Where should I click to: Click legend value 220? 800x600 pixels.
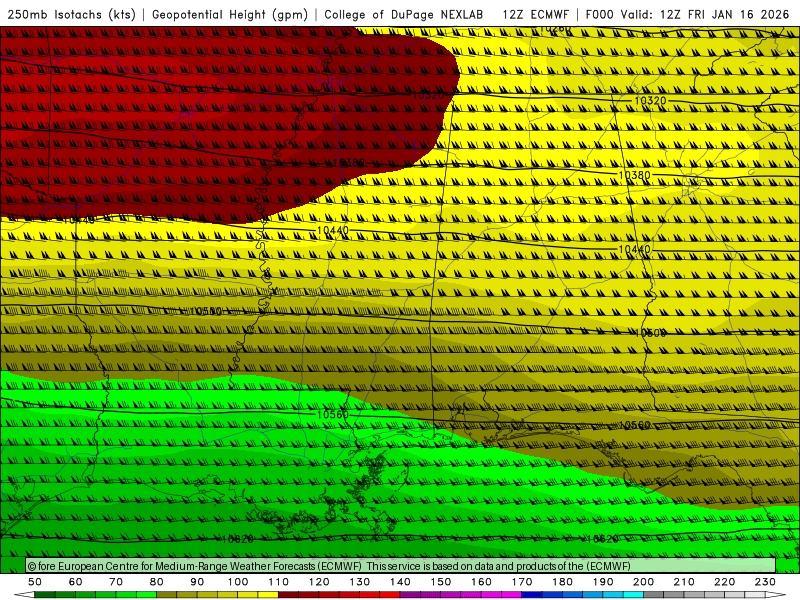[x=724, y=582]
